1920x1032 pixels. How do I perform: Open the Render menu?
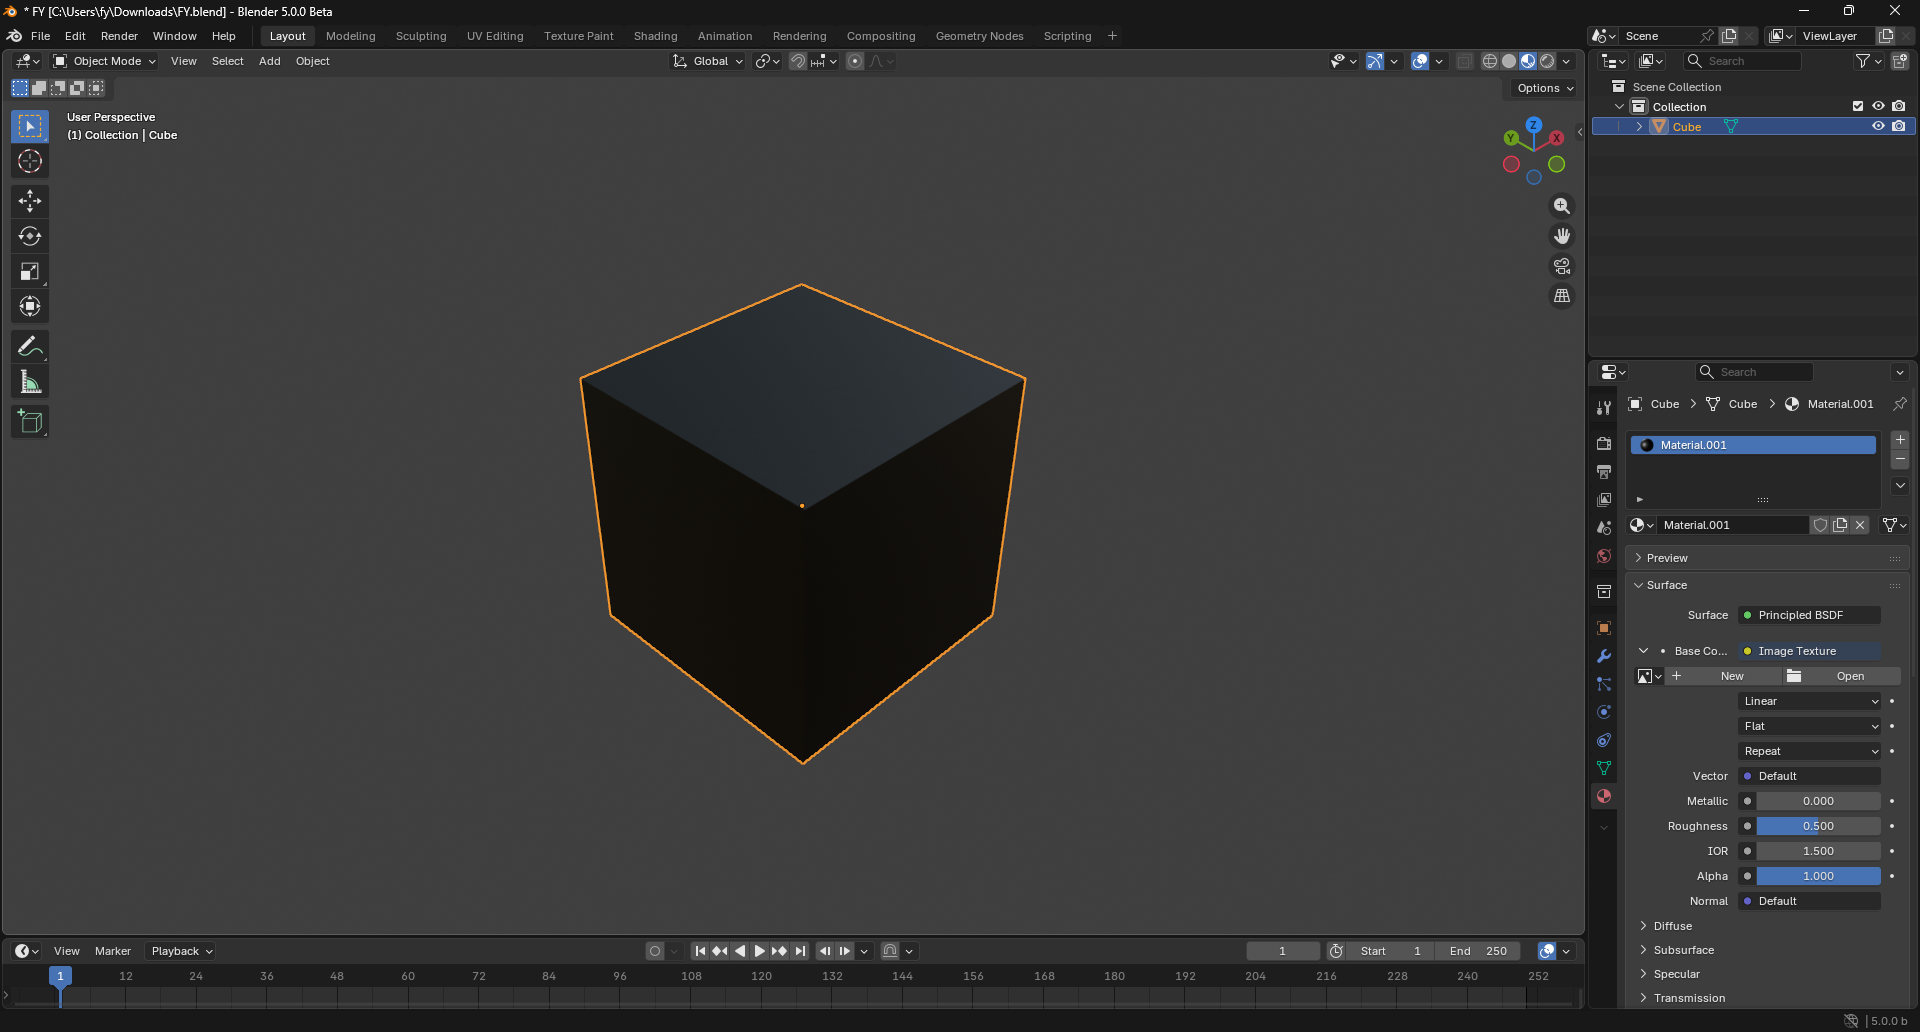pyautogui.click(x=119, y=36)
